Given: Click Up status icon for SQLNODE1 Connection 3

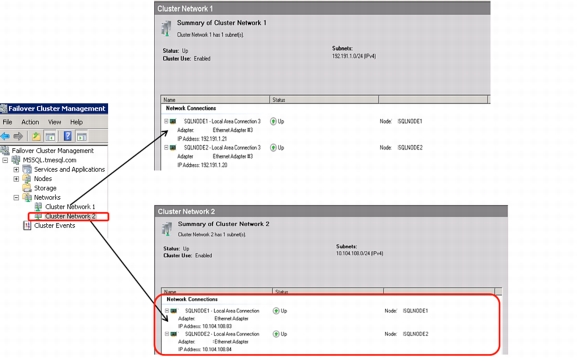Looking at the screenshot, I should coord(273,121).
